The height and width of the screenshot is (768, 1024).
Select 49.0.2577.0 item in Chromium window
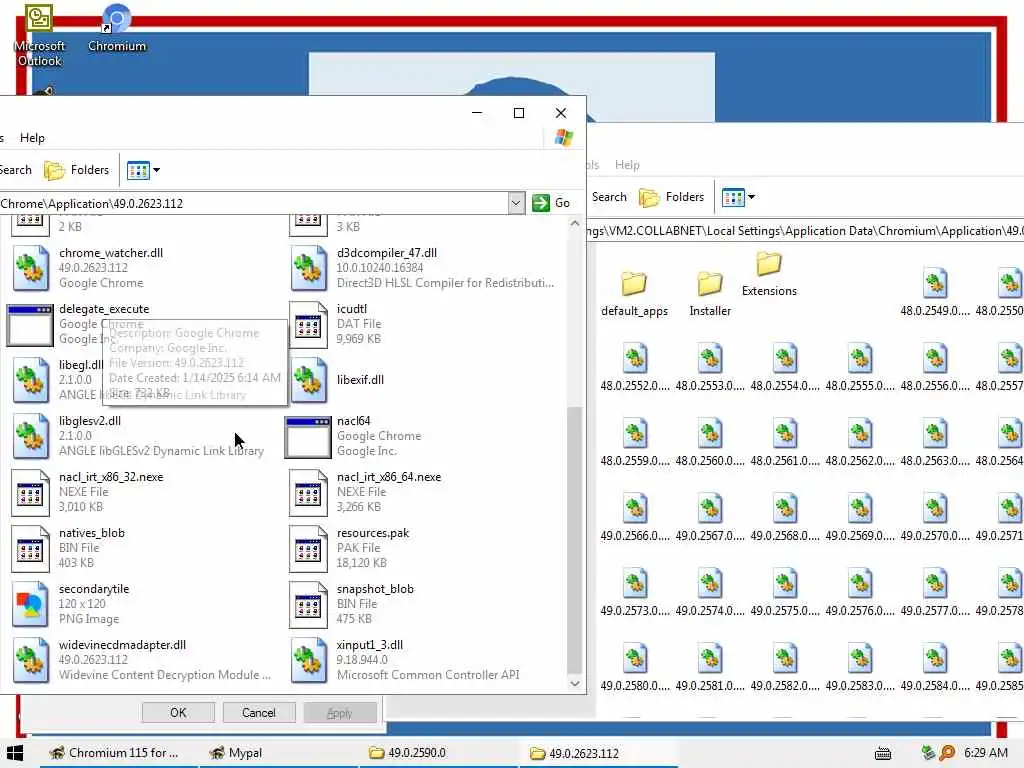click(x=935, y=592)
